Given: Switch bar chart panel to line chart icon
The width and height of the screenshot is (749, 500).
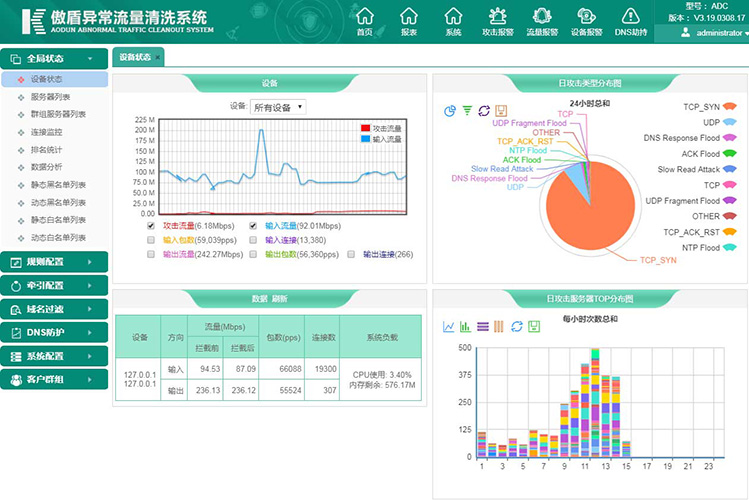Looking at the screenshot, I should (x=450, y=327).
